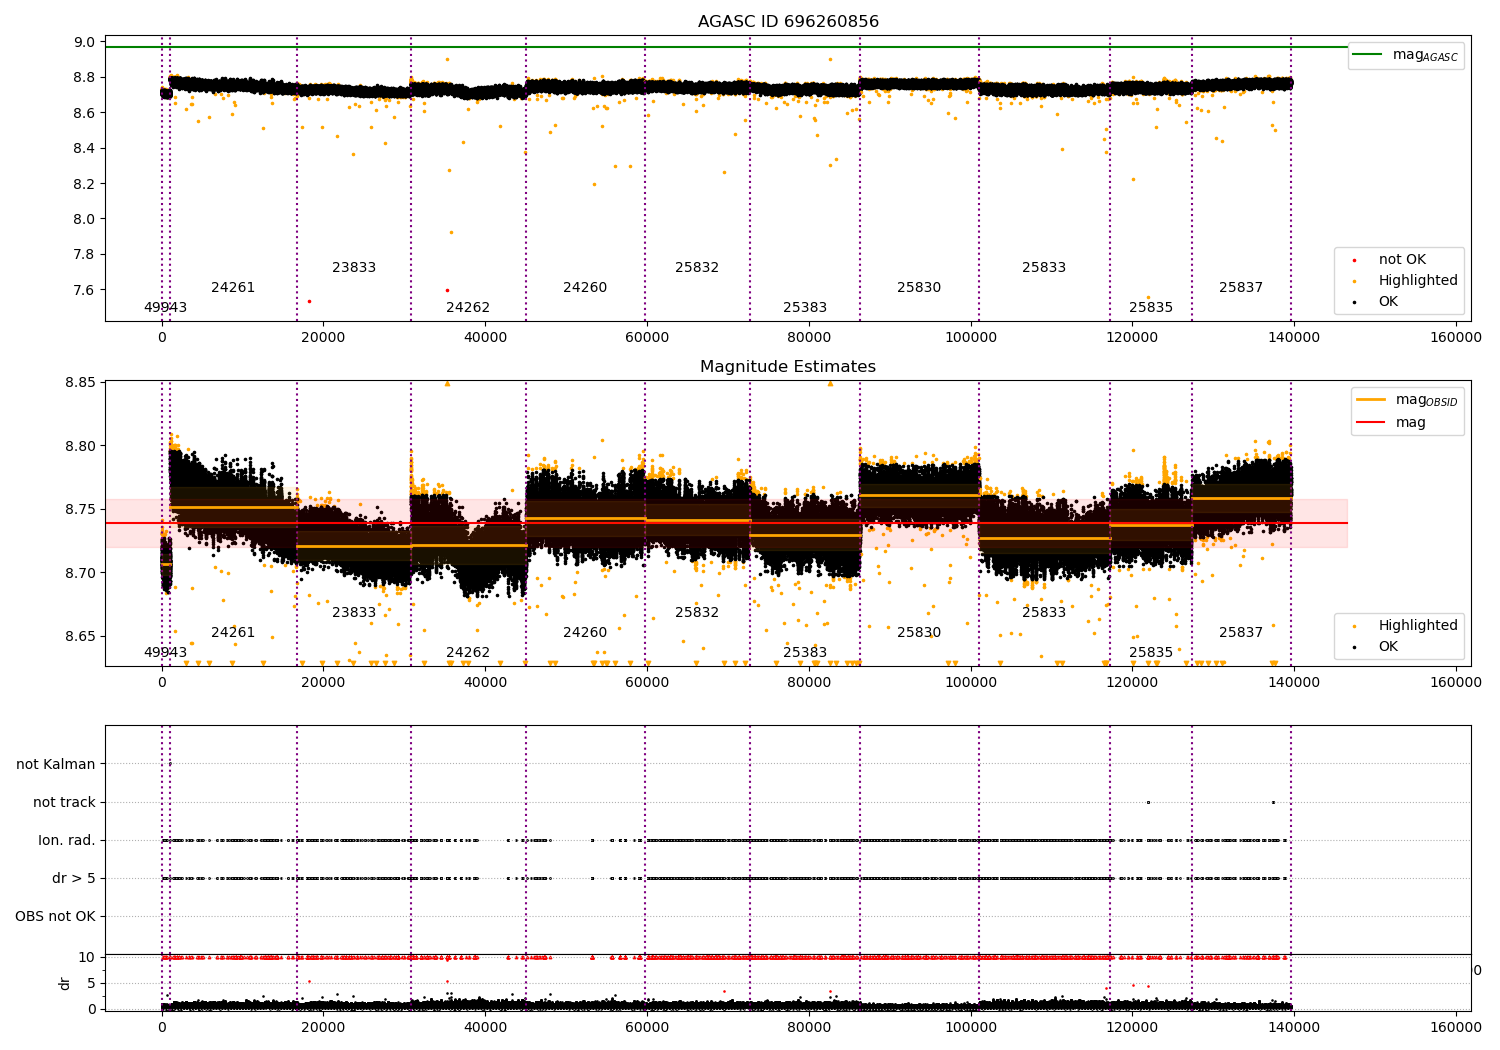Image resolution: width=1500 pixels, height=1050 pixels.
Task: Click the 8.65 y-axis tick in middle plot
Action: 80,636
